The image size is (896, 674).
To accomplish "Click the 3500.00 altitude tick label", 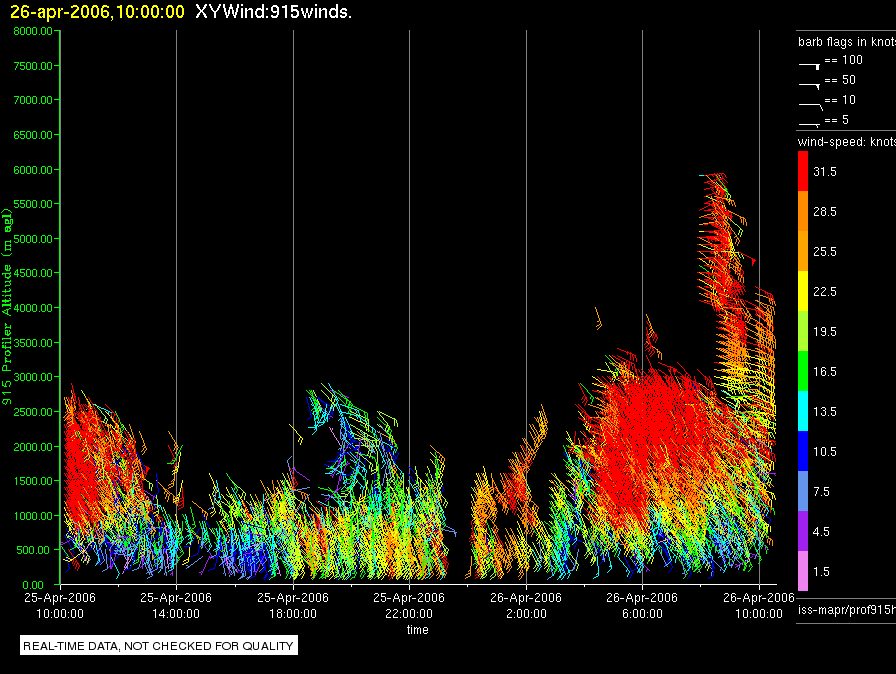I will [x=33, y=343].
